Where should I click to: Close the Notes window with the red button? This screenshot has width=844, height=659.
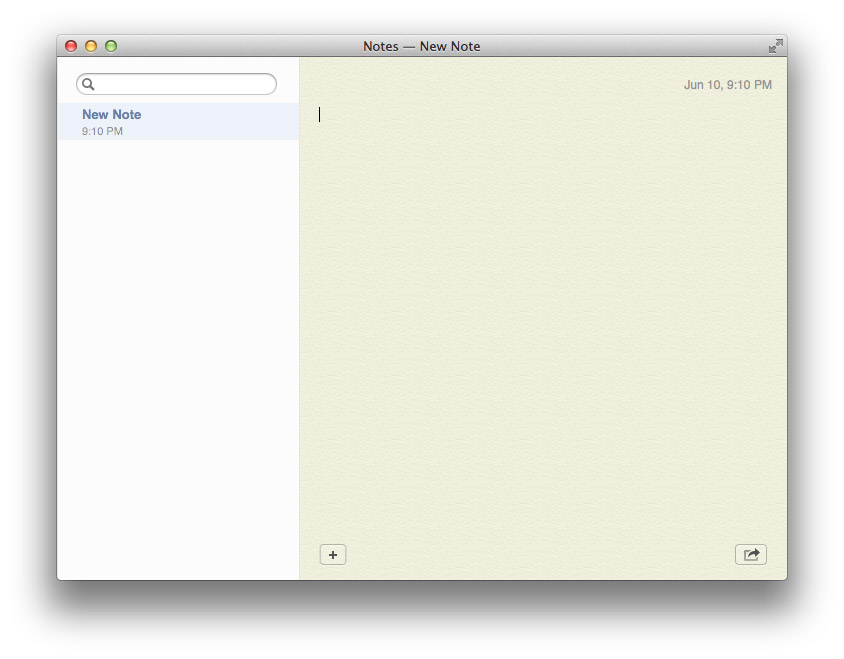(x=71, y=46)
